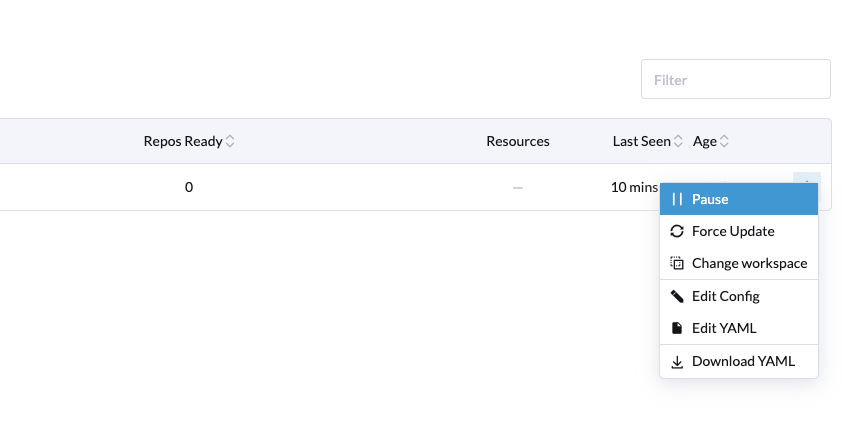Focus the Filter input field
Viewport: 842px width, 436px height.
point(735,79)
